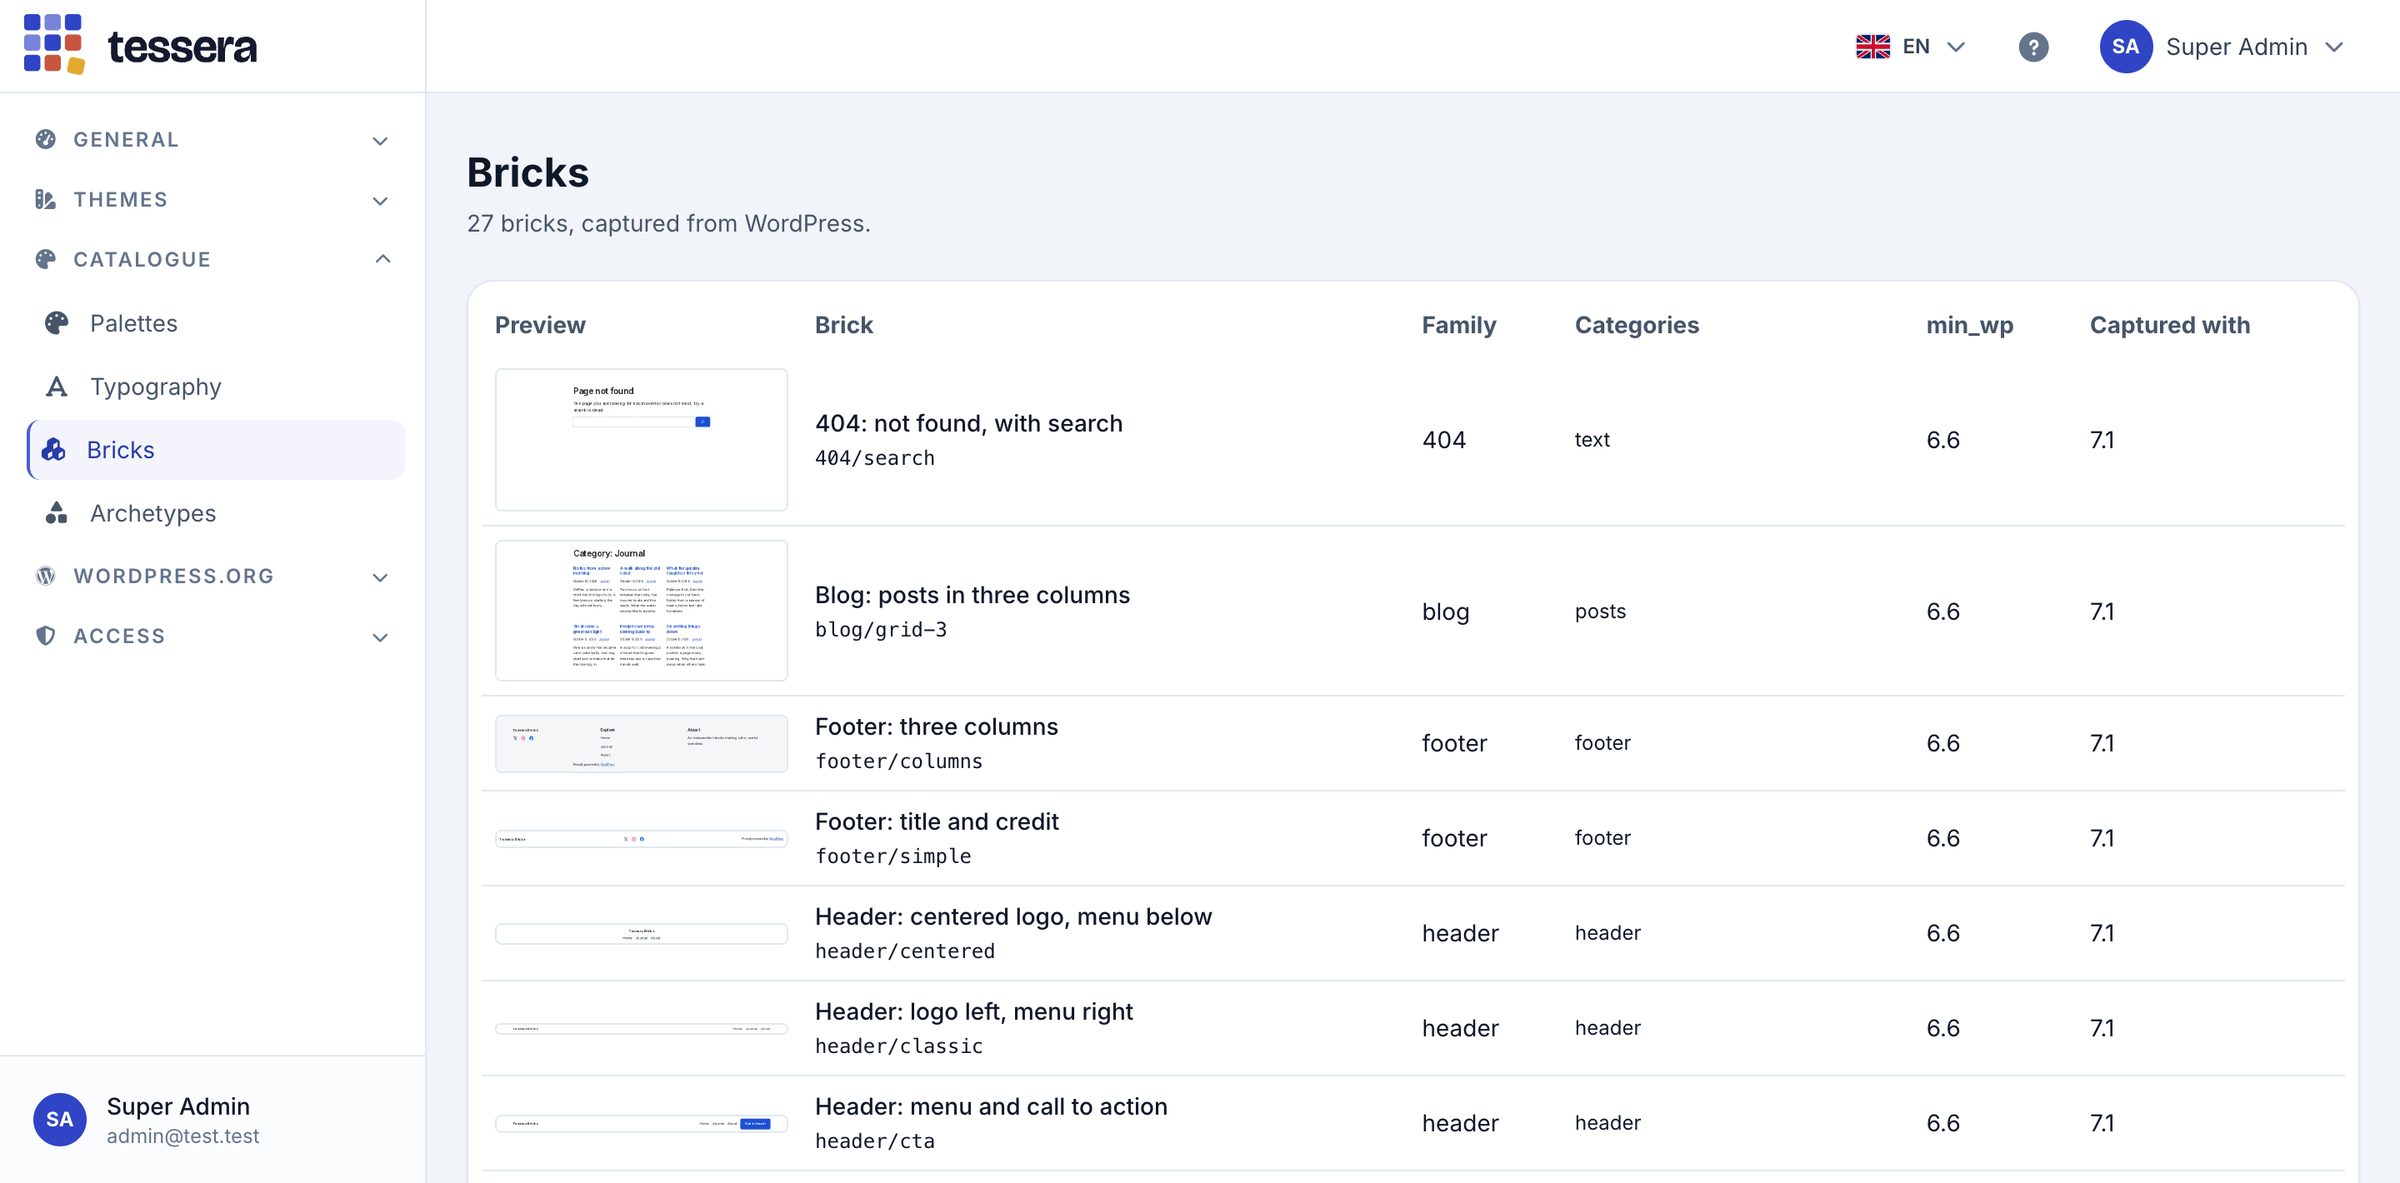The width and height of the screenshot is (2400, 1183).
Task: Select Bricks in the sidebar
Action: pyautogui.click(x=216, y=450)
